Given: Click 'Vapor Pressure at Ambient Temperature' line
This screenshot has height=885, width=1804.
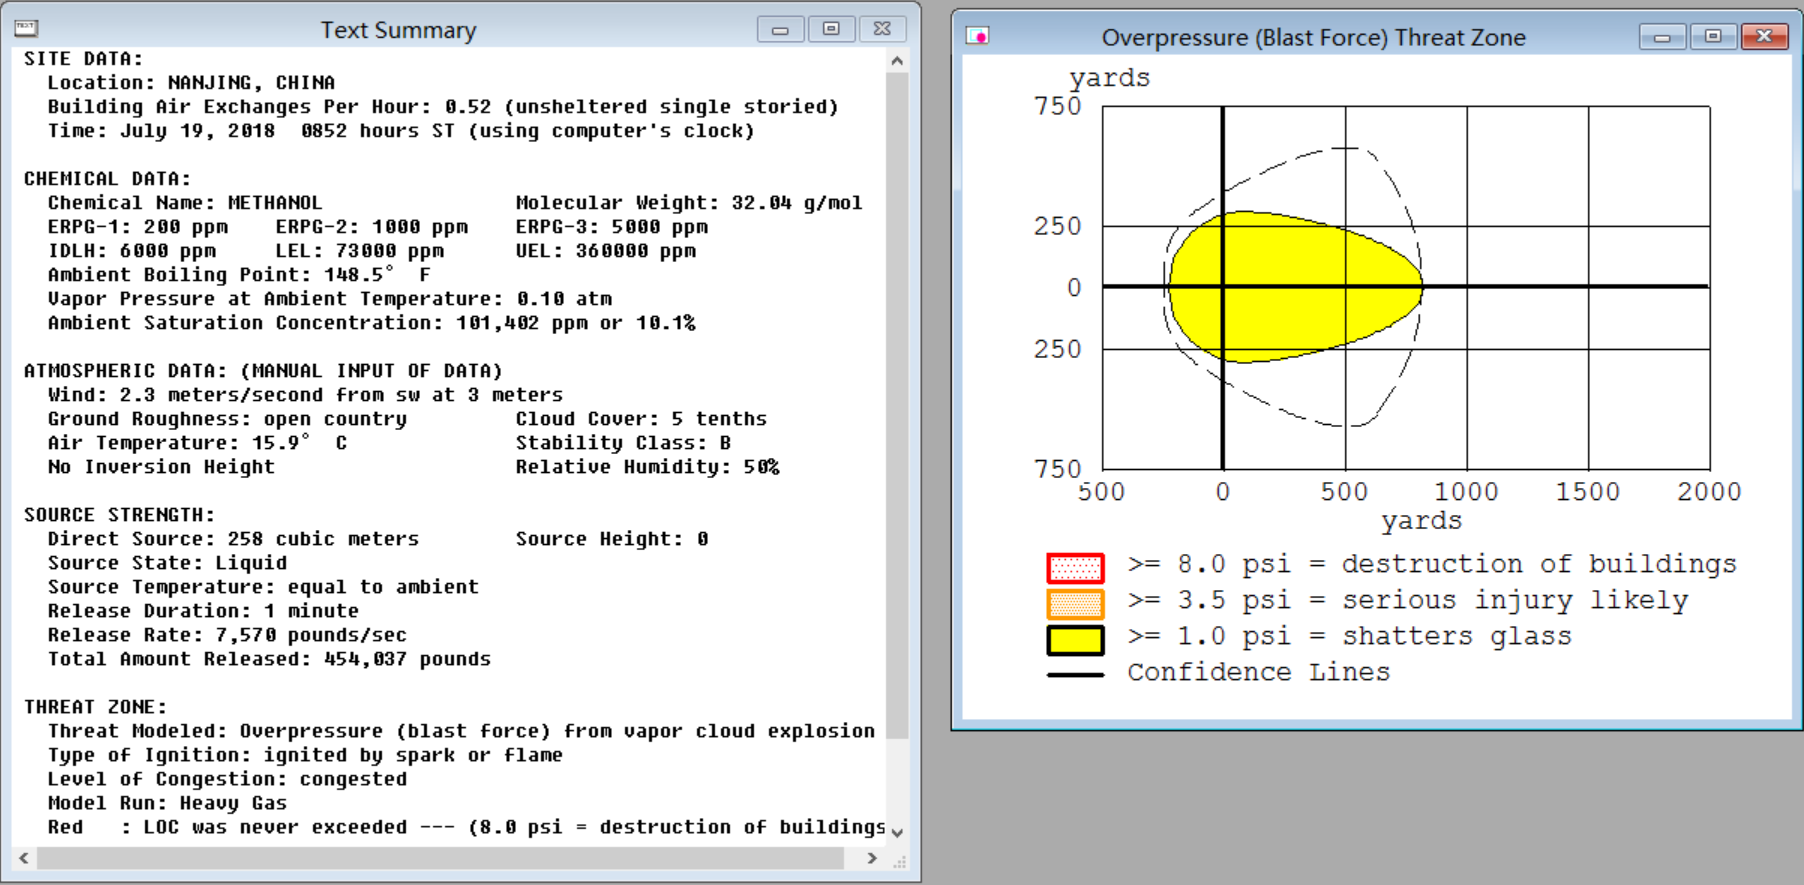Looking at the screenshot, I should coord(330,299).
